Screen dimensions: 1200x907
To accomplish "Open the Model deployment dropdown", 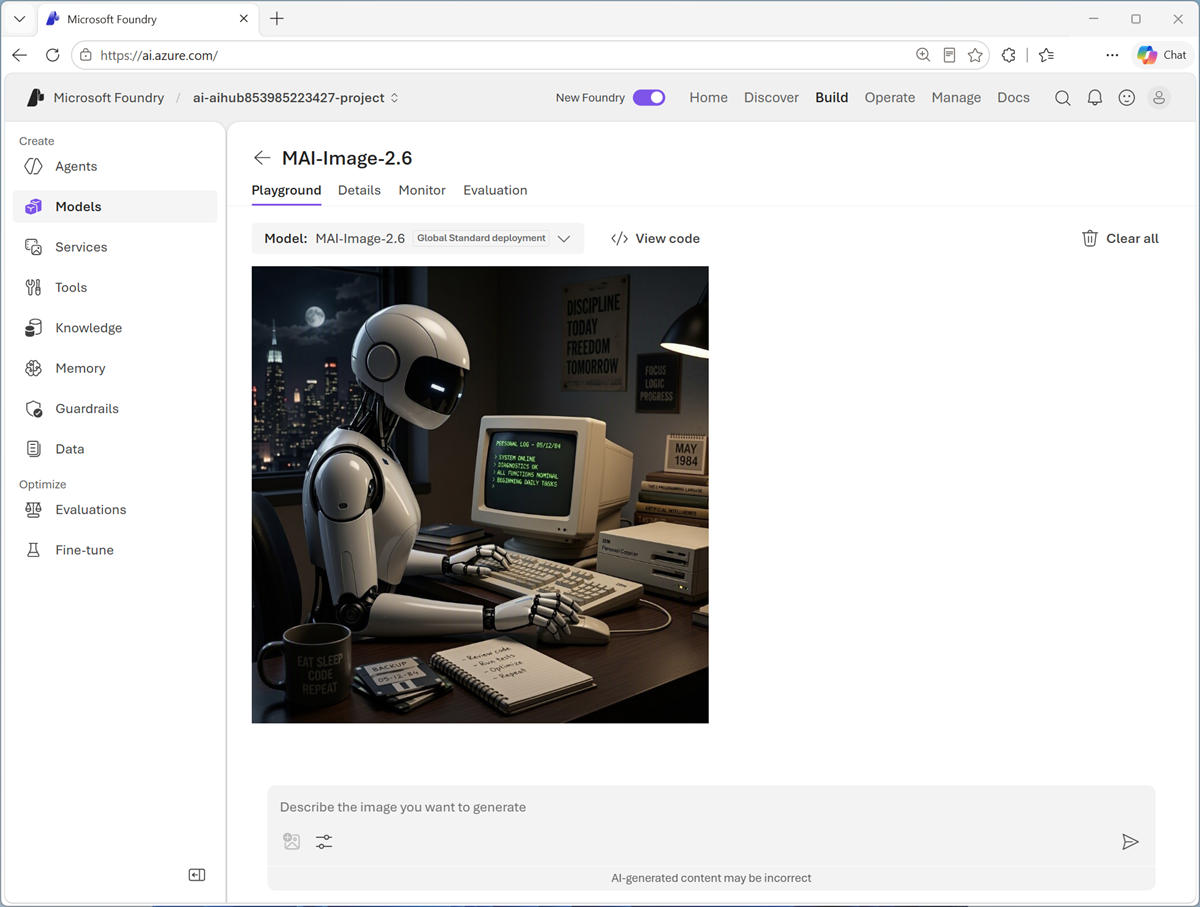I will coord(418,239).
